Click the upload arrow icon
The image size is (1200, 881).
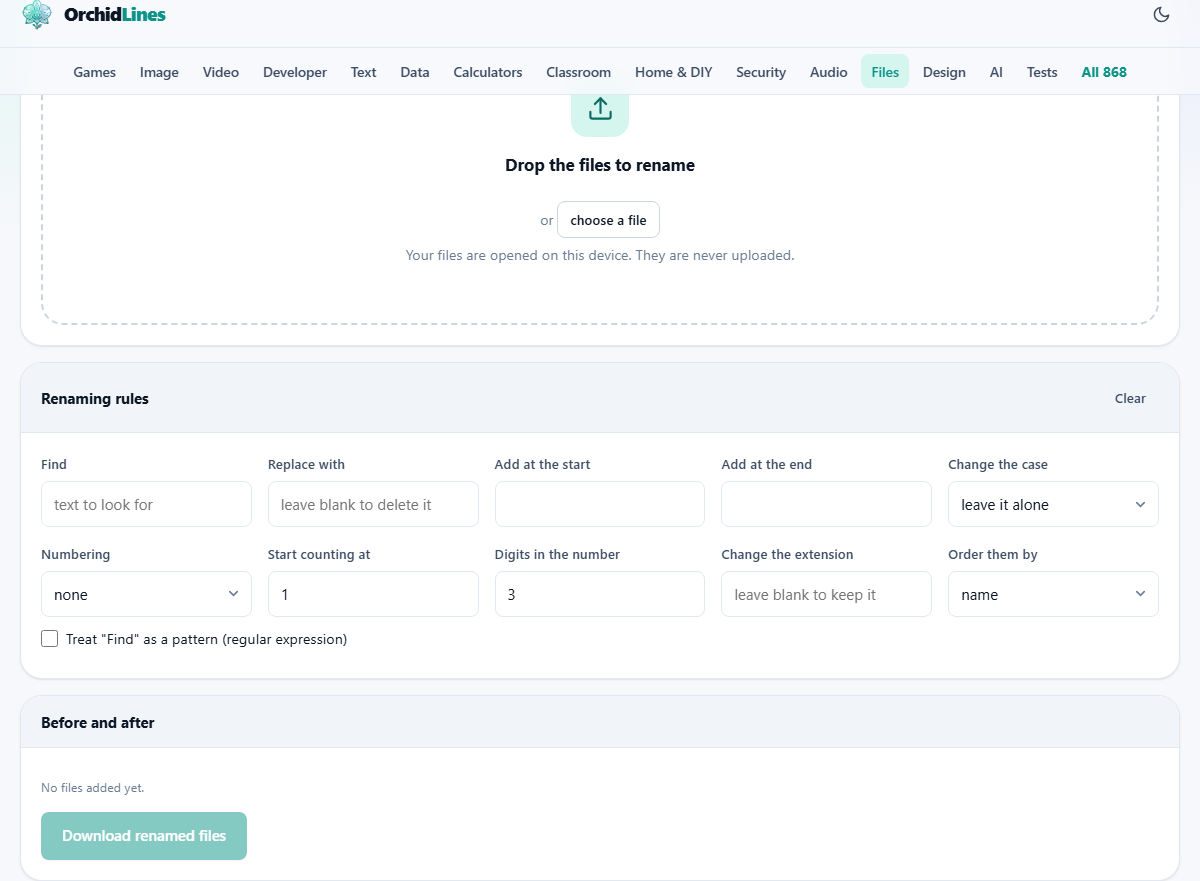coord(600,109)
